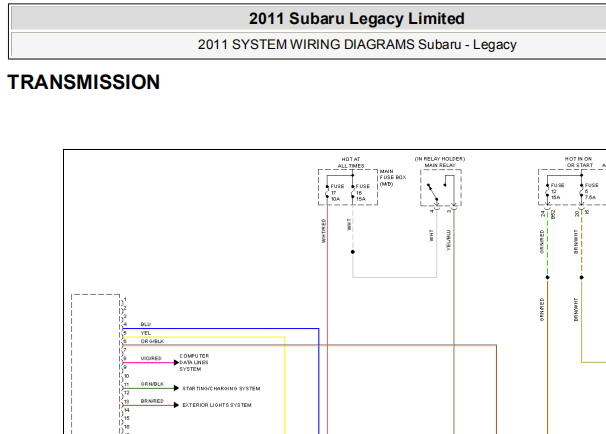
Task: Select the 'FUSE 5 7.5A' label
Action: tap(591, 191)
